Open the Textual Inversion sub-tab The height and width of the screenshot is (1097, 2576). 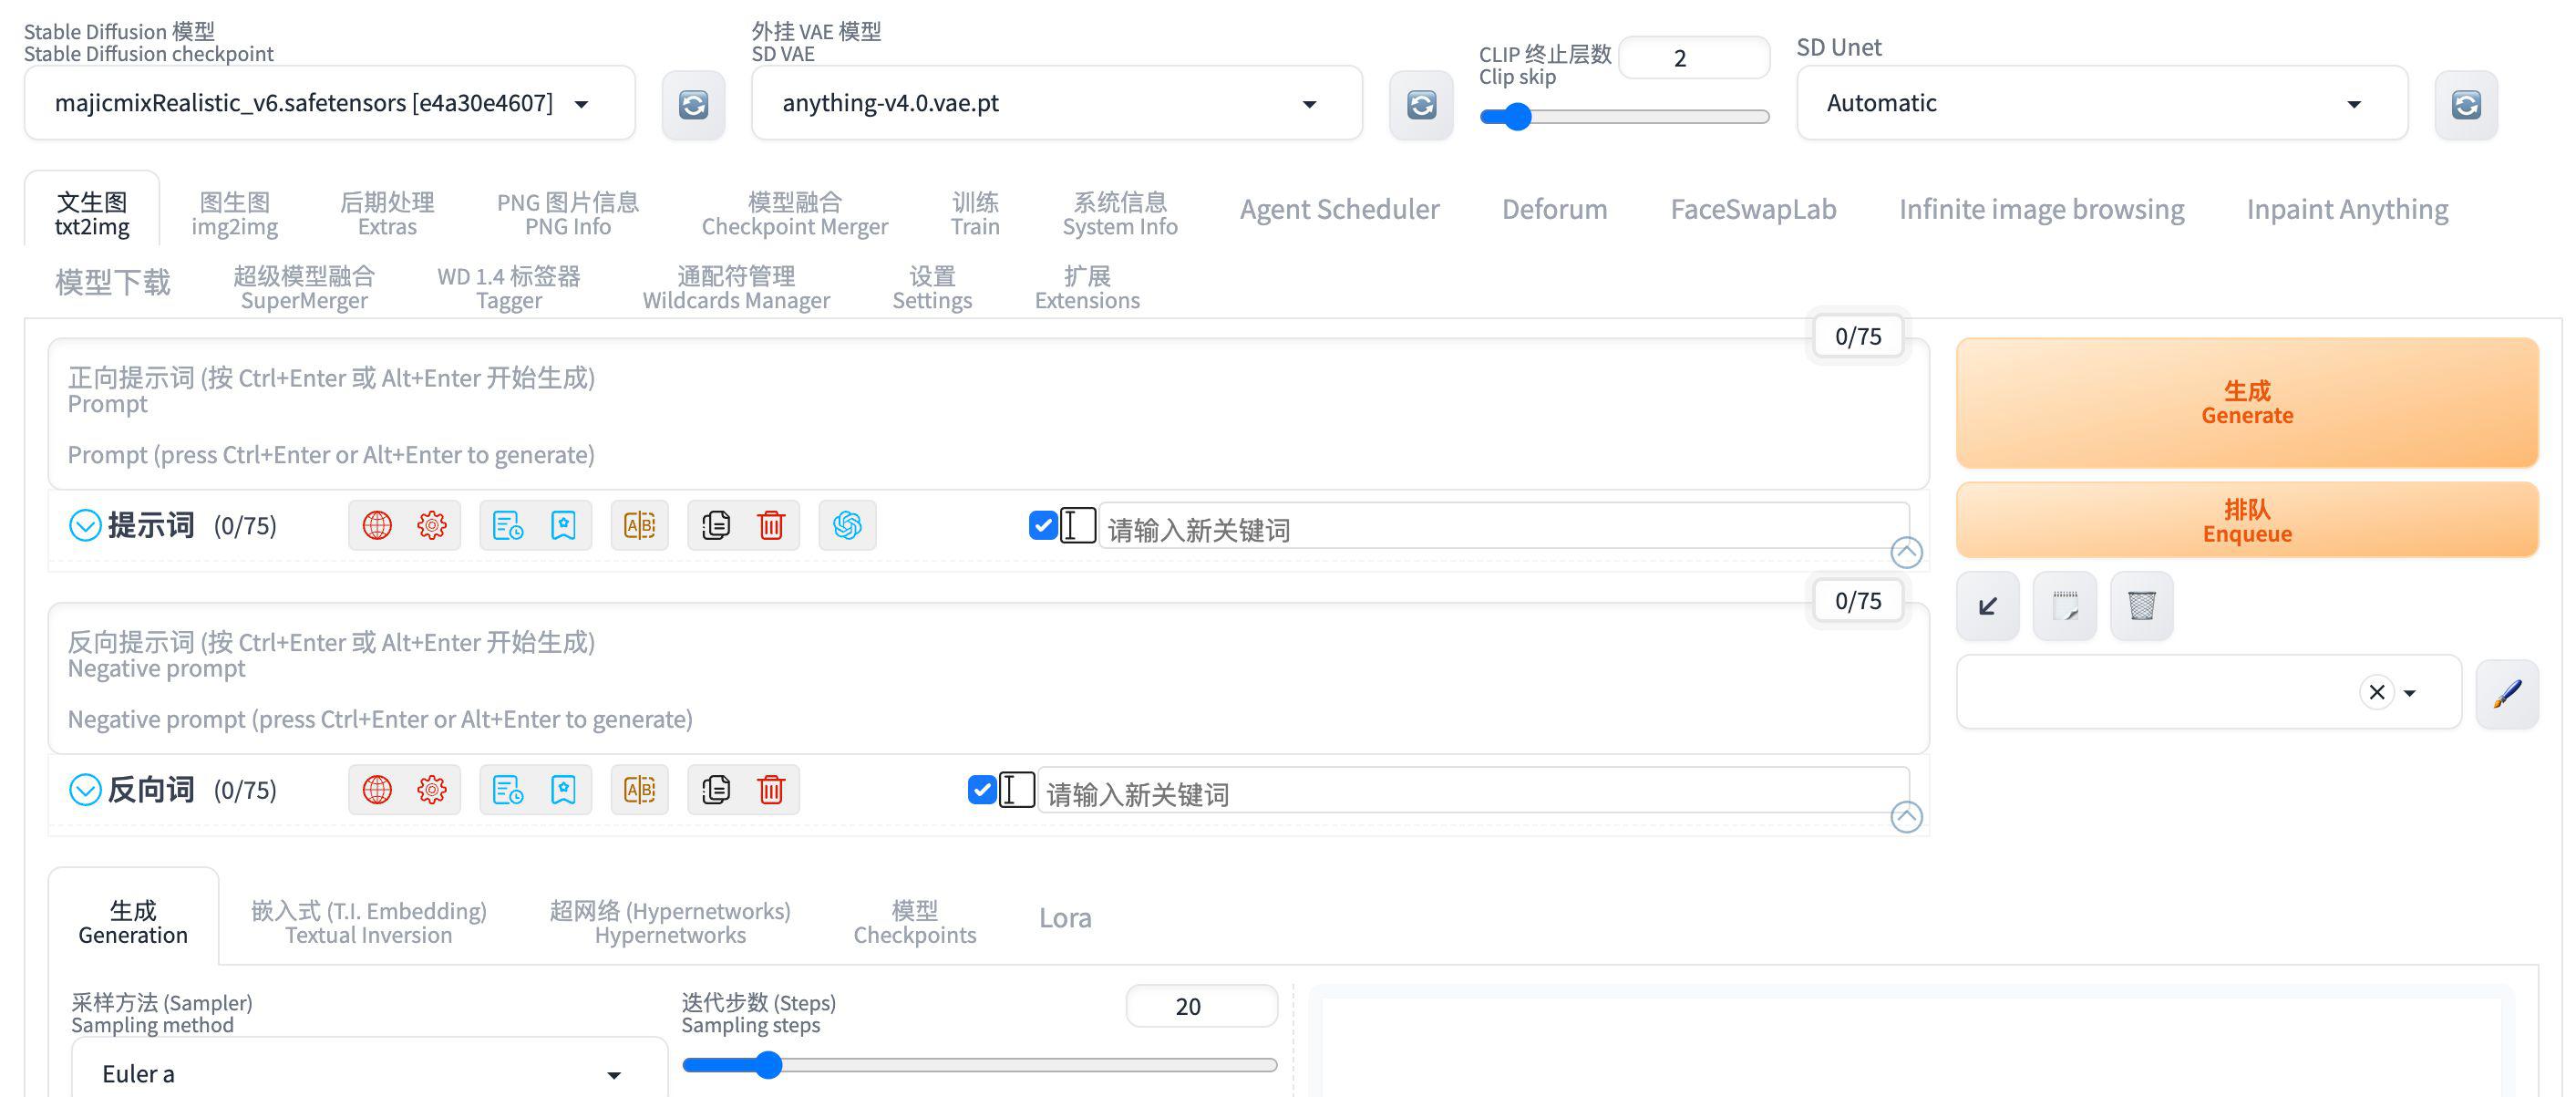(369, 922)
